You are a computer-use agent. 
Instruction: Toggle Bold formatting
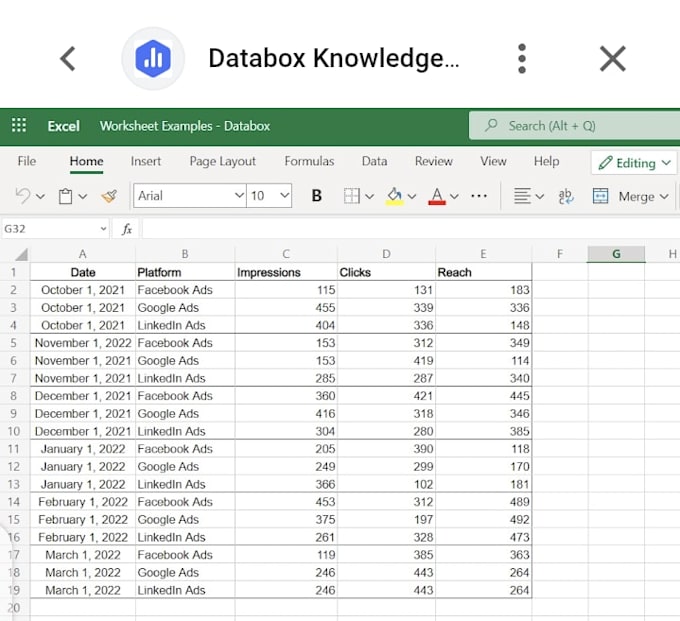tap(317, 196)
